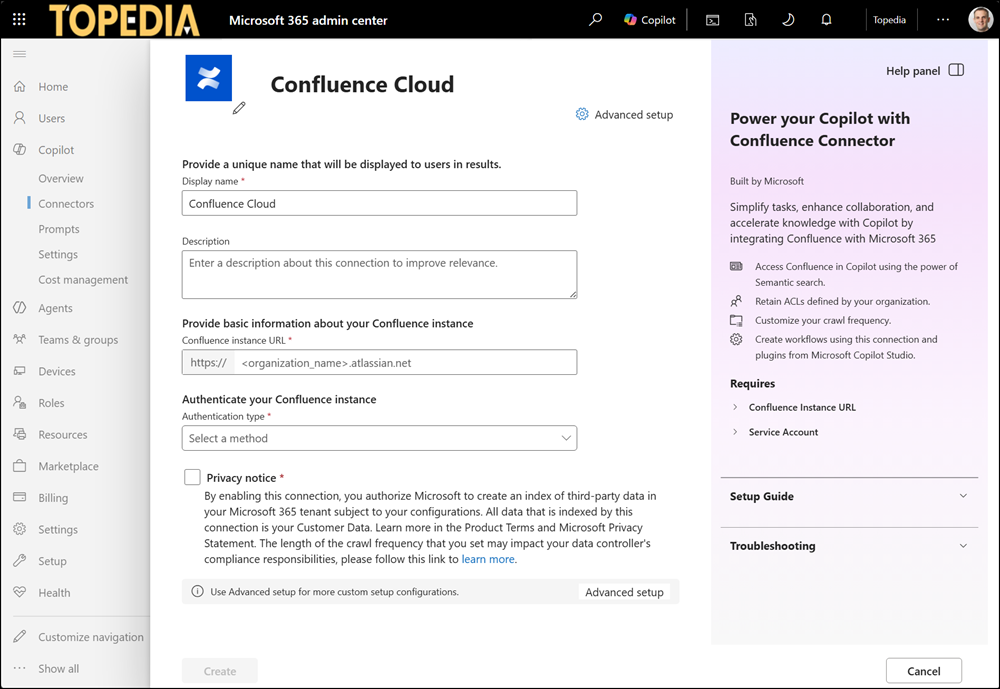This screenshot has height=689, width=1000.
Task: Open notifications bell icon
Action: (x=826, y=20)
